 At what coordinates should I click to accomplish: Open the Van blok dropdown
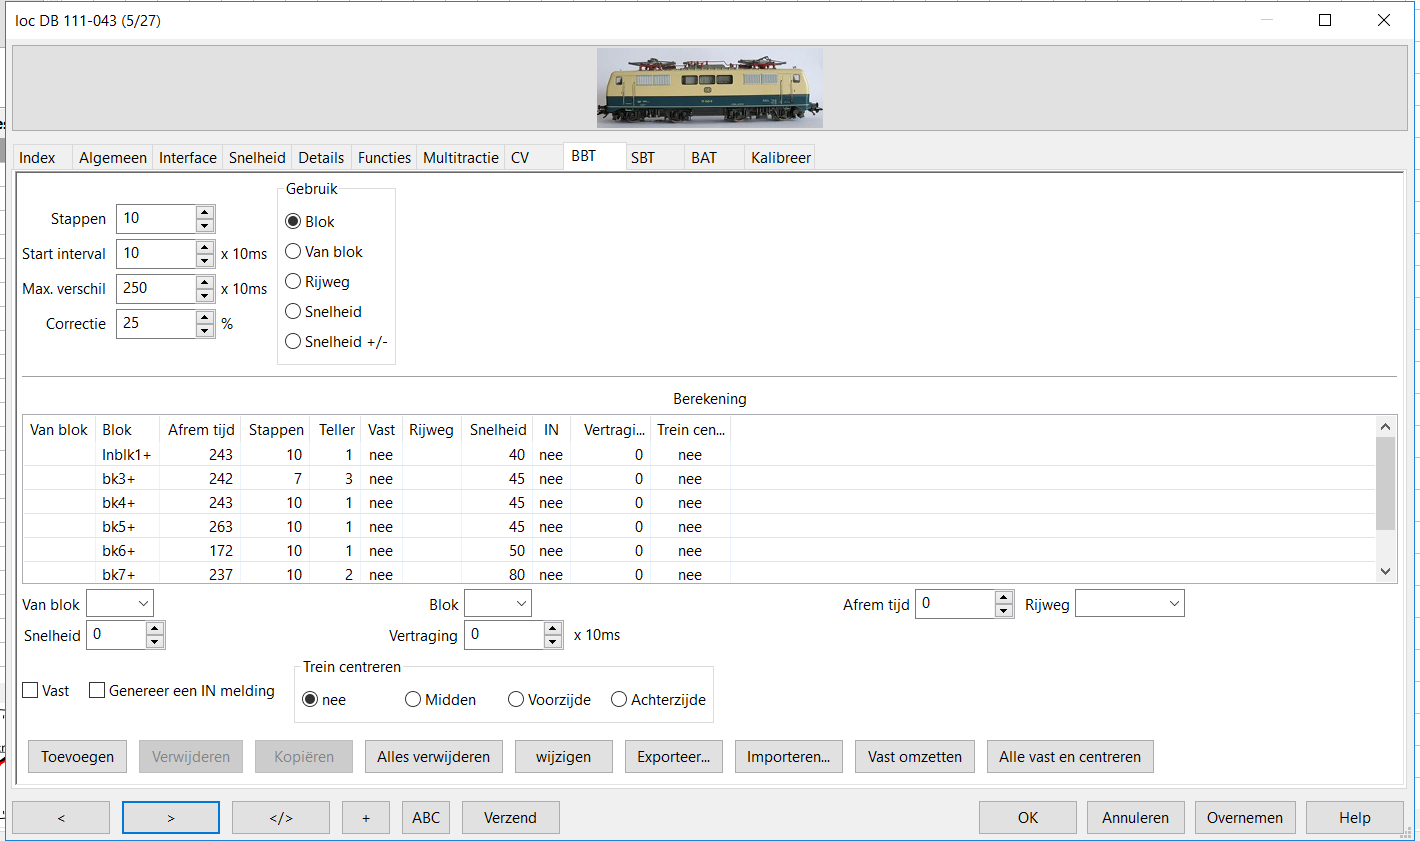pos(120,603)
